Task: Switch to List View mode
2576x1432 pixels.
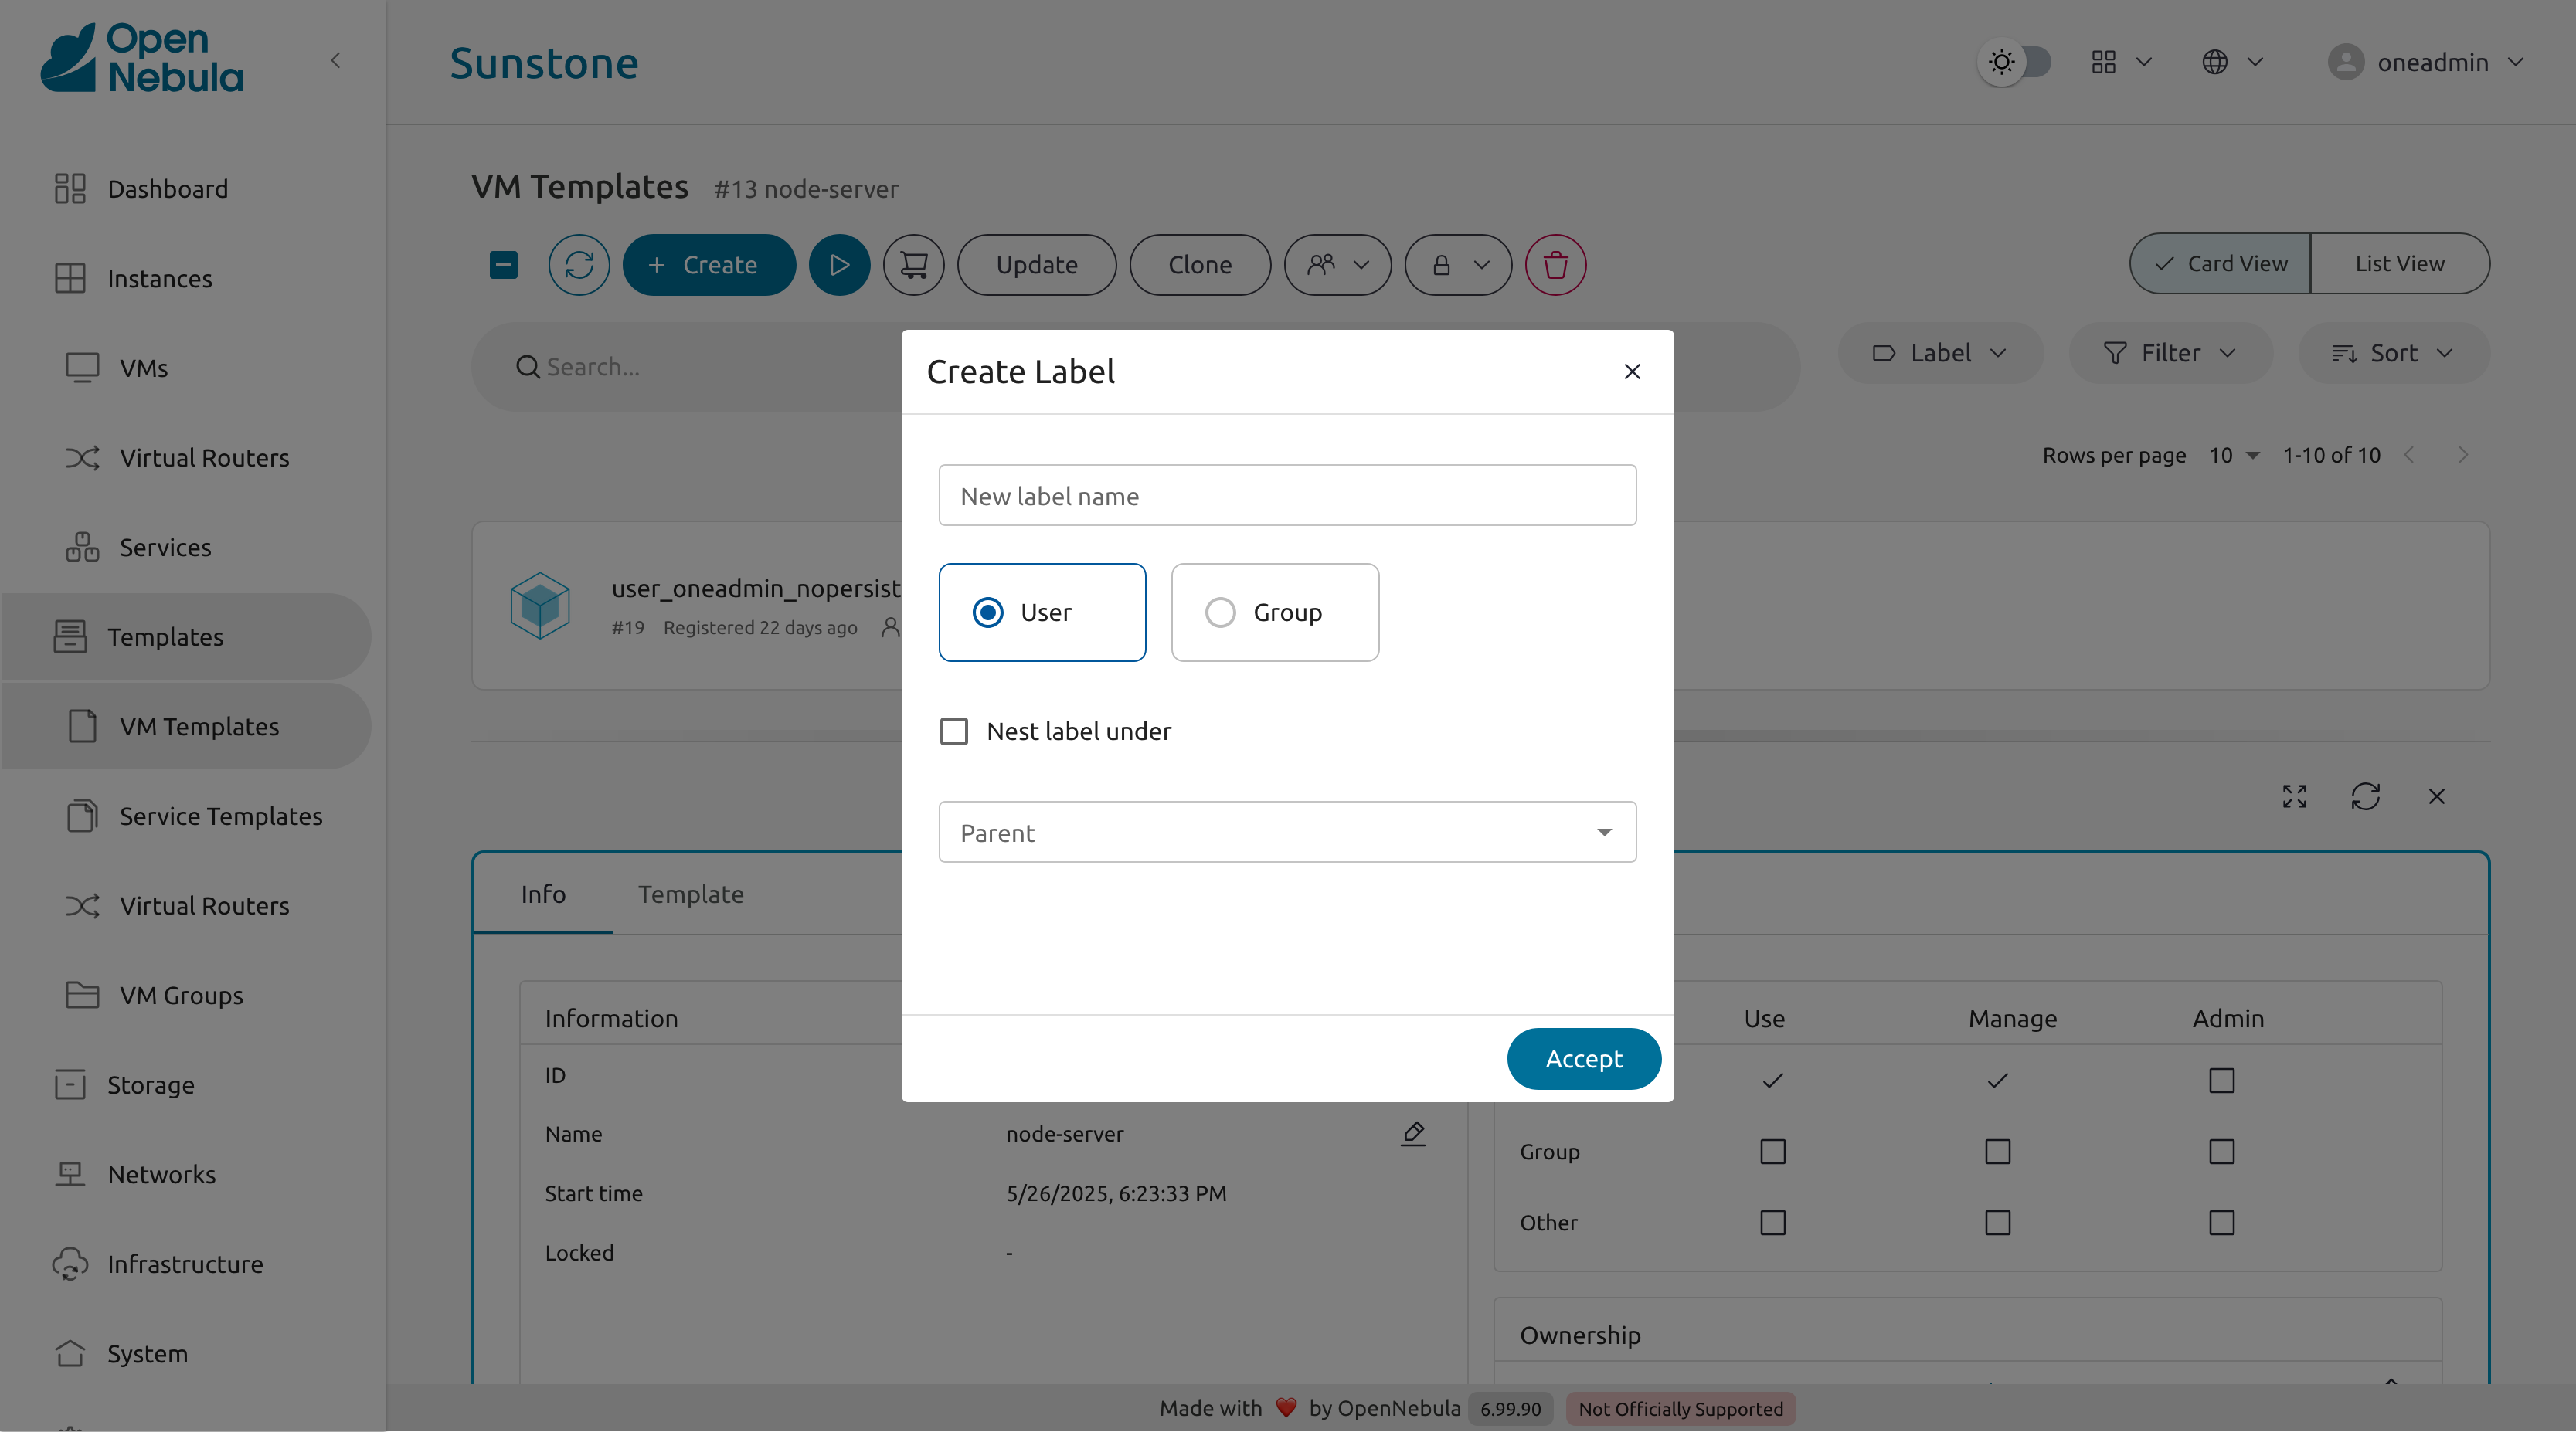Action: [x=2398, y=263]
